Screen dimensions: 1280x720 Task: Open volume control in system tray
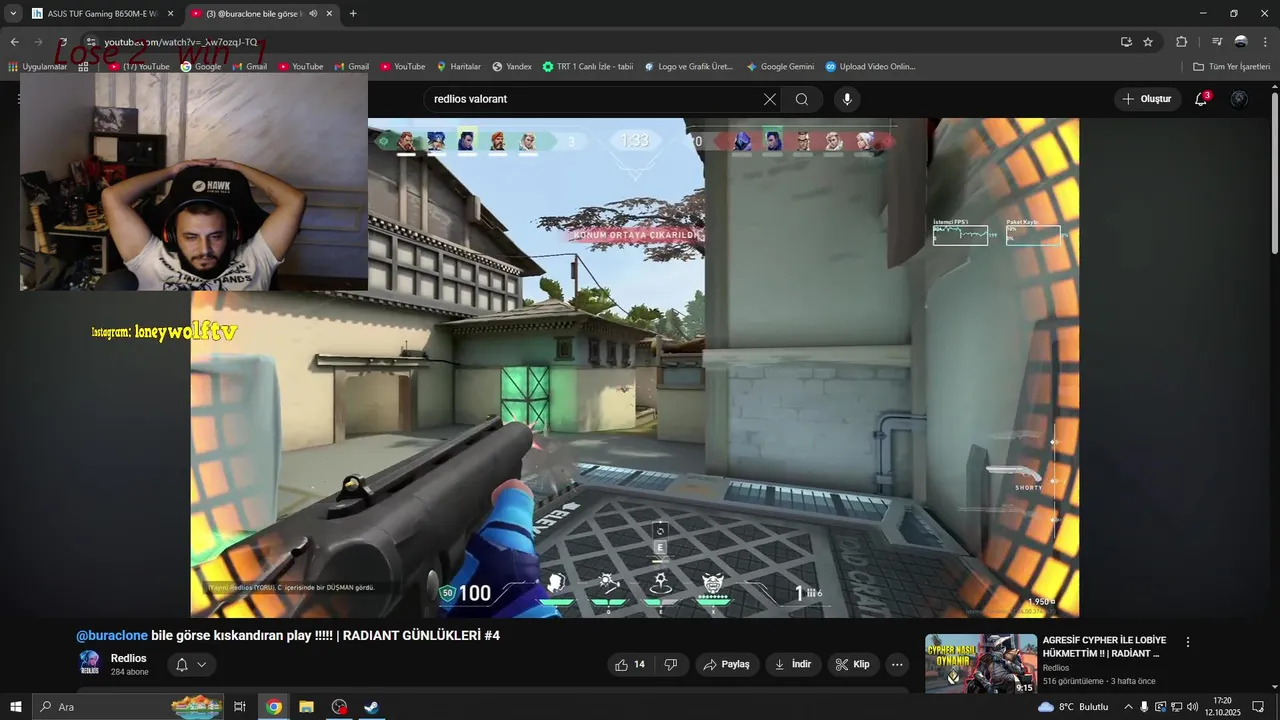1192,707
